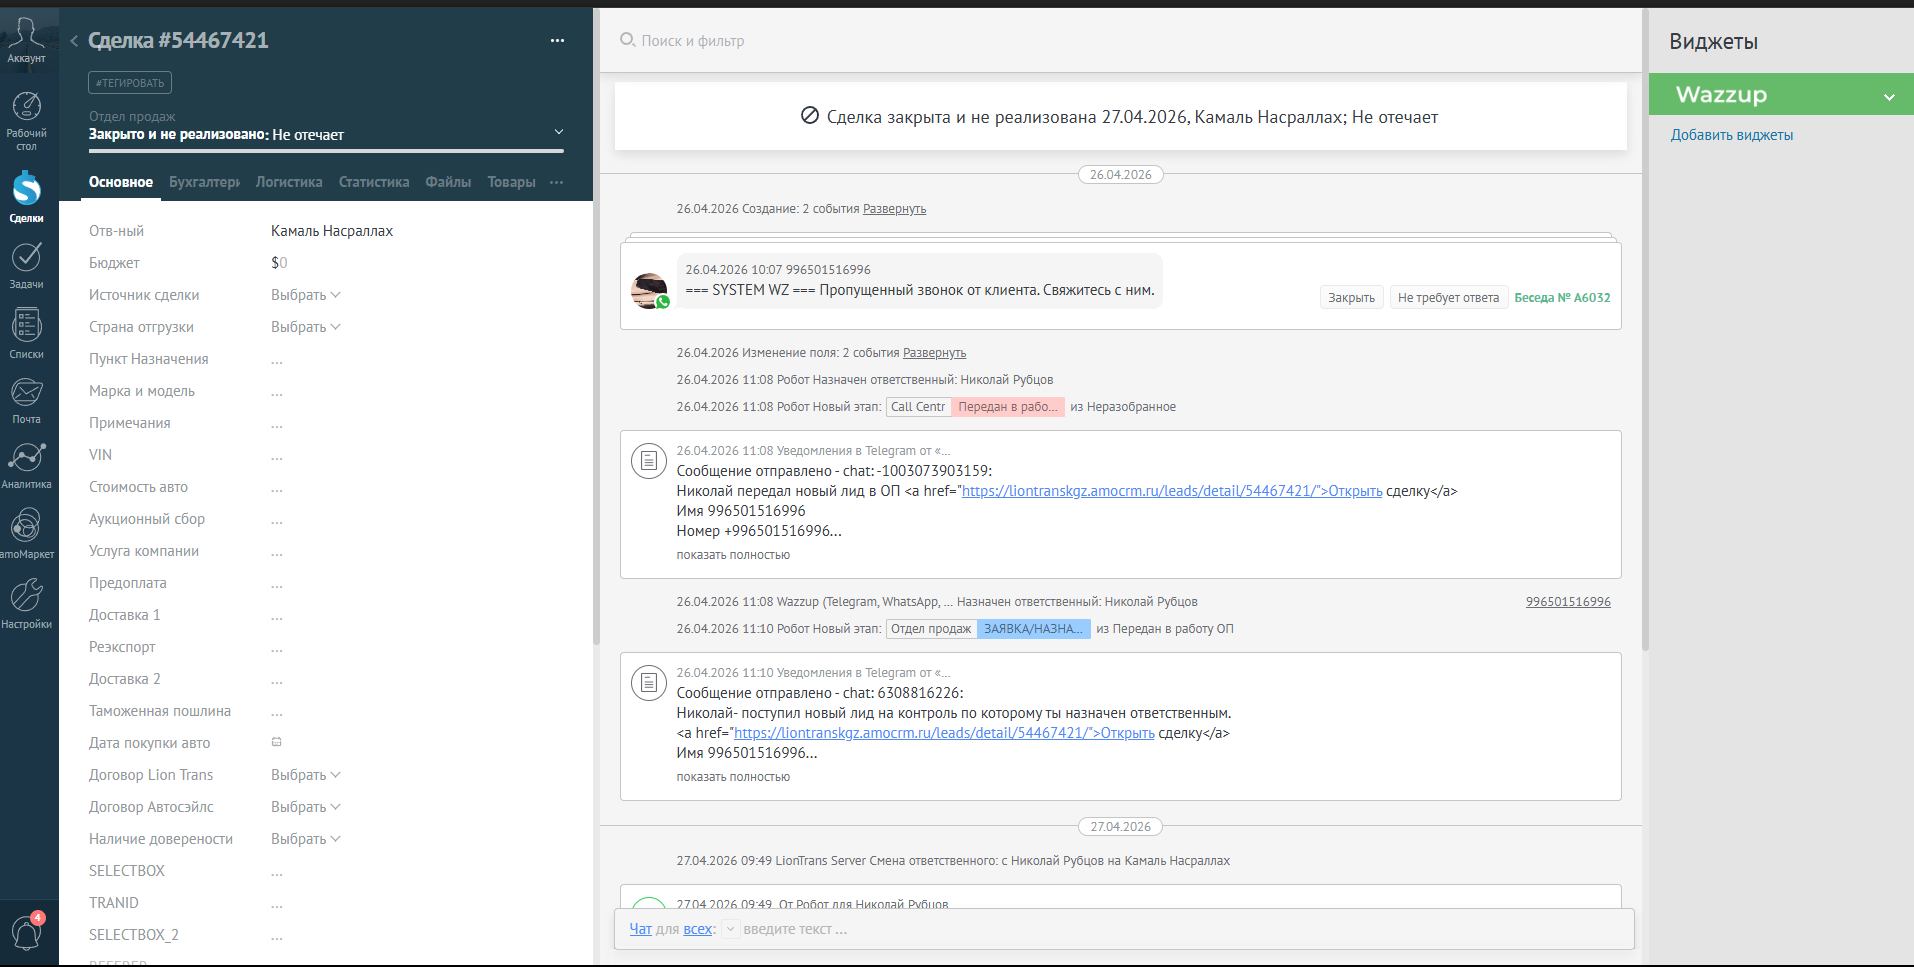The image size is (1914, 967).
Task: Open chat type dropdown arrow in message box
Action: point(730,929)
